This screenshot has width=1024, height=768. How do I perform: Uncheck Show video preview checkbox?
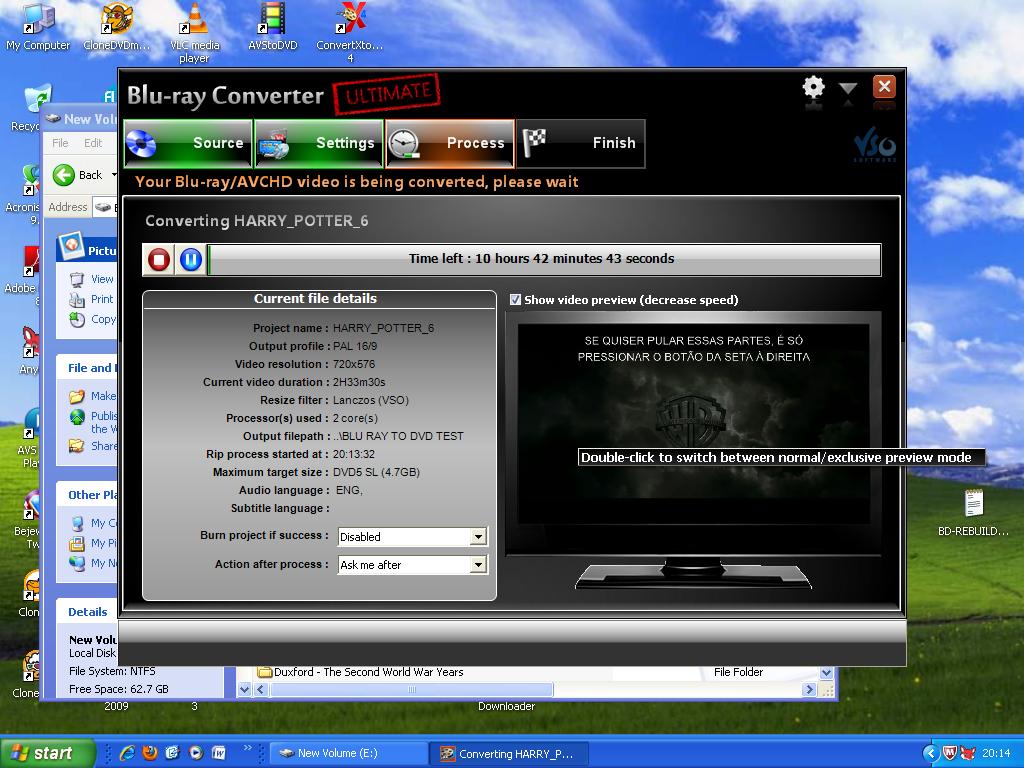pos(515,300)
